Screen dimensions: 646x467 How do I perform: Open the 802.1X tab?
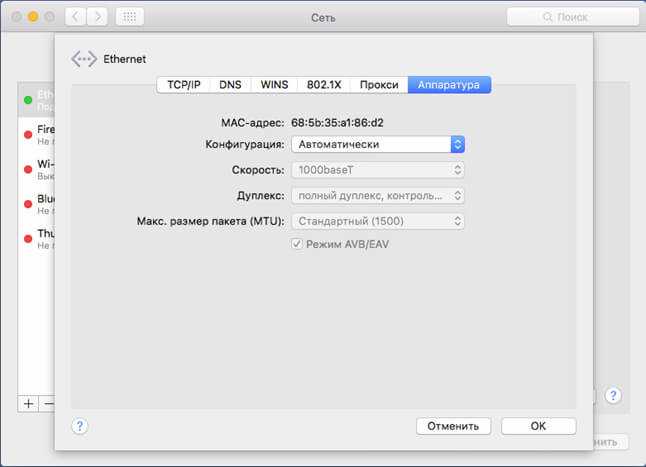click(324, 85)
